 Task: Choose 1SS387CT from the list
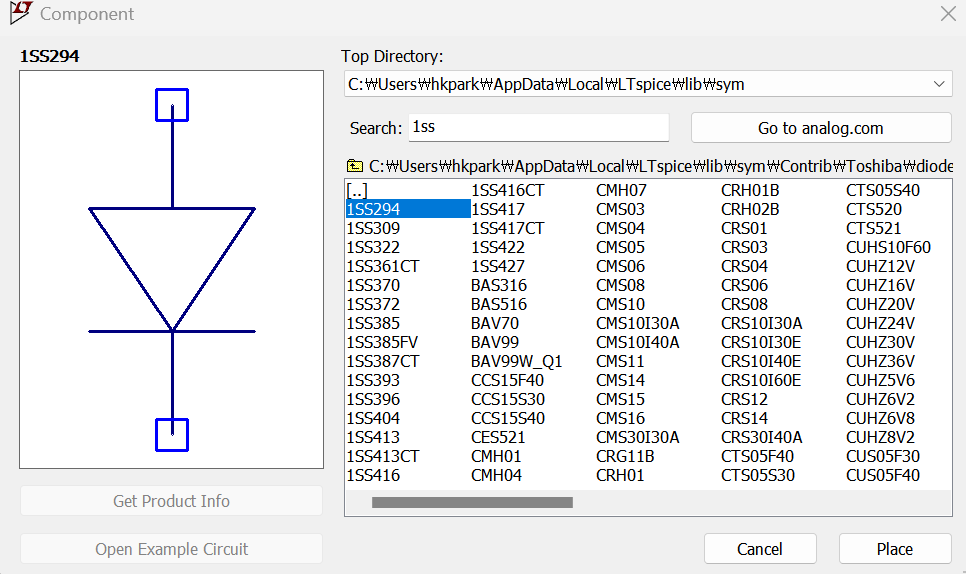click(x=383, y=362)
